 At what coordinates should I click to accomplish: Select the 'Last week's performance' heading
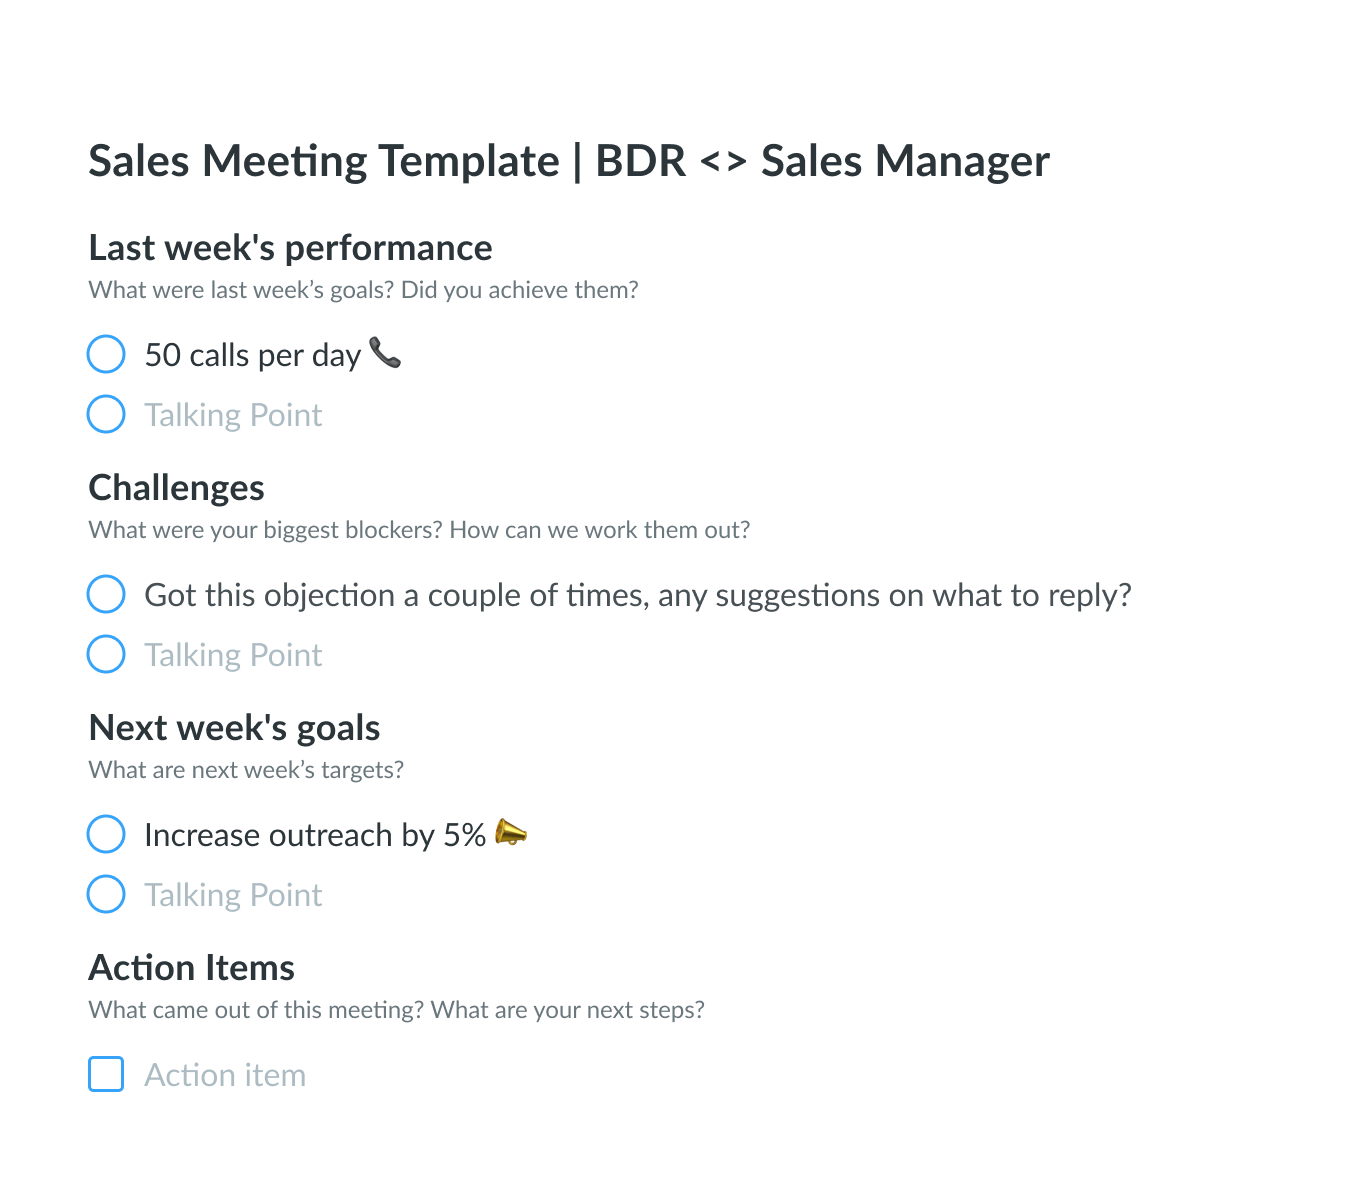290,248
